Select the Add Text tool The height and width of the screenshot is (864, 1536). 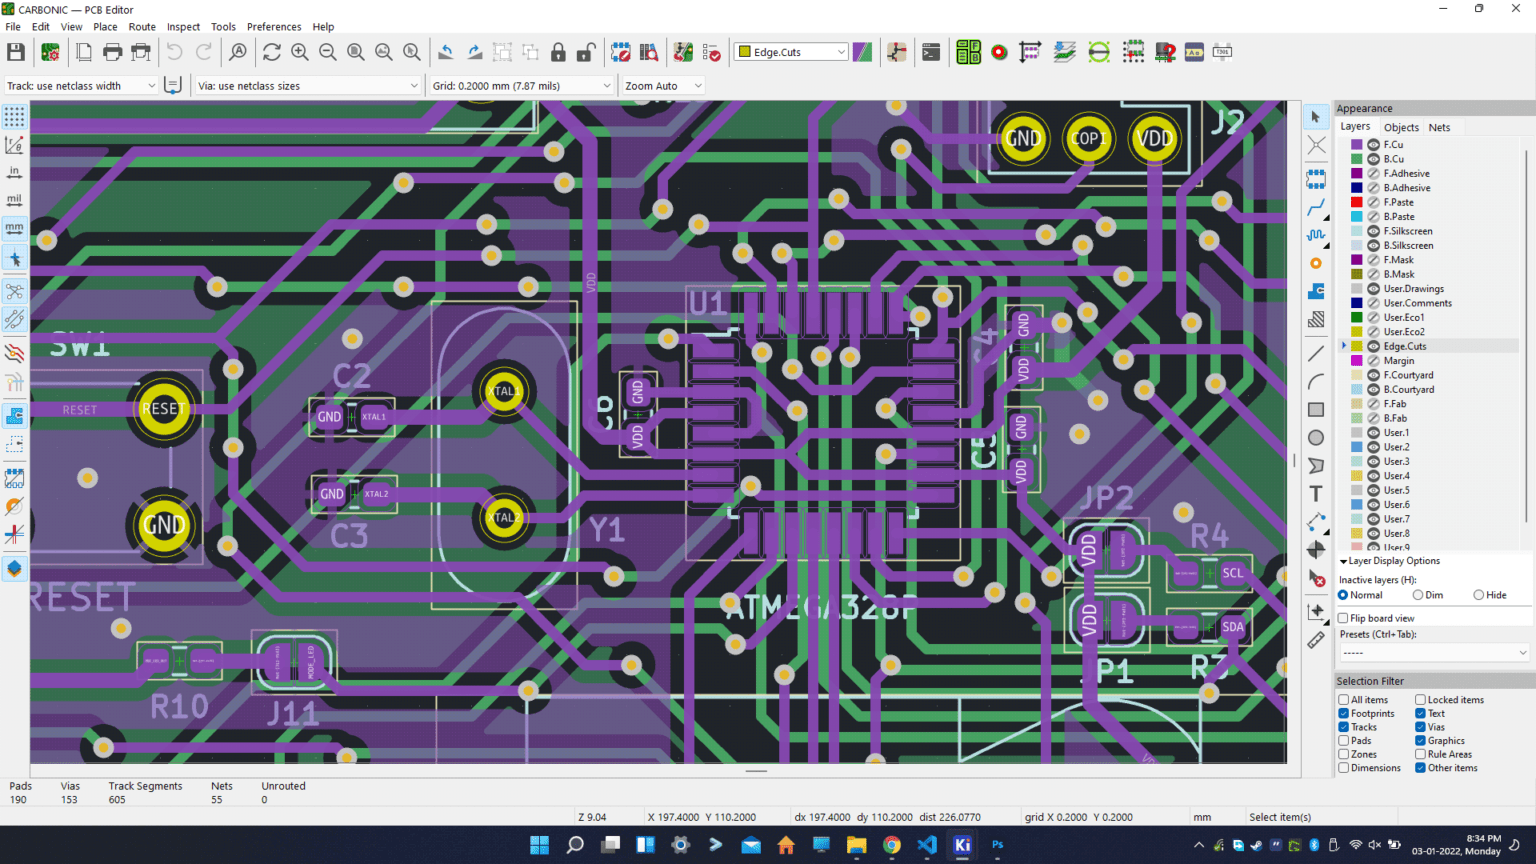coord(1316,493)
